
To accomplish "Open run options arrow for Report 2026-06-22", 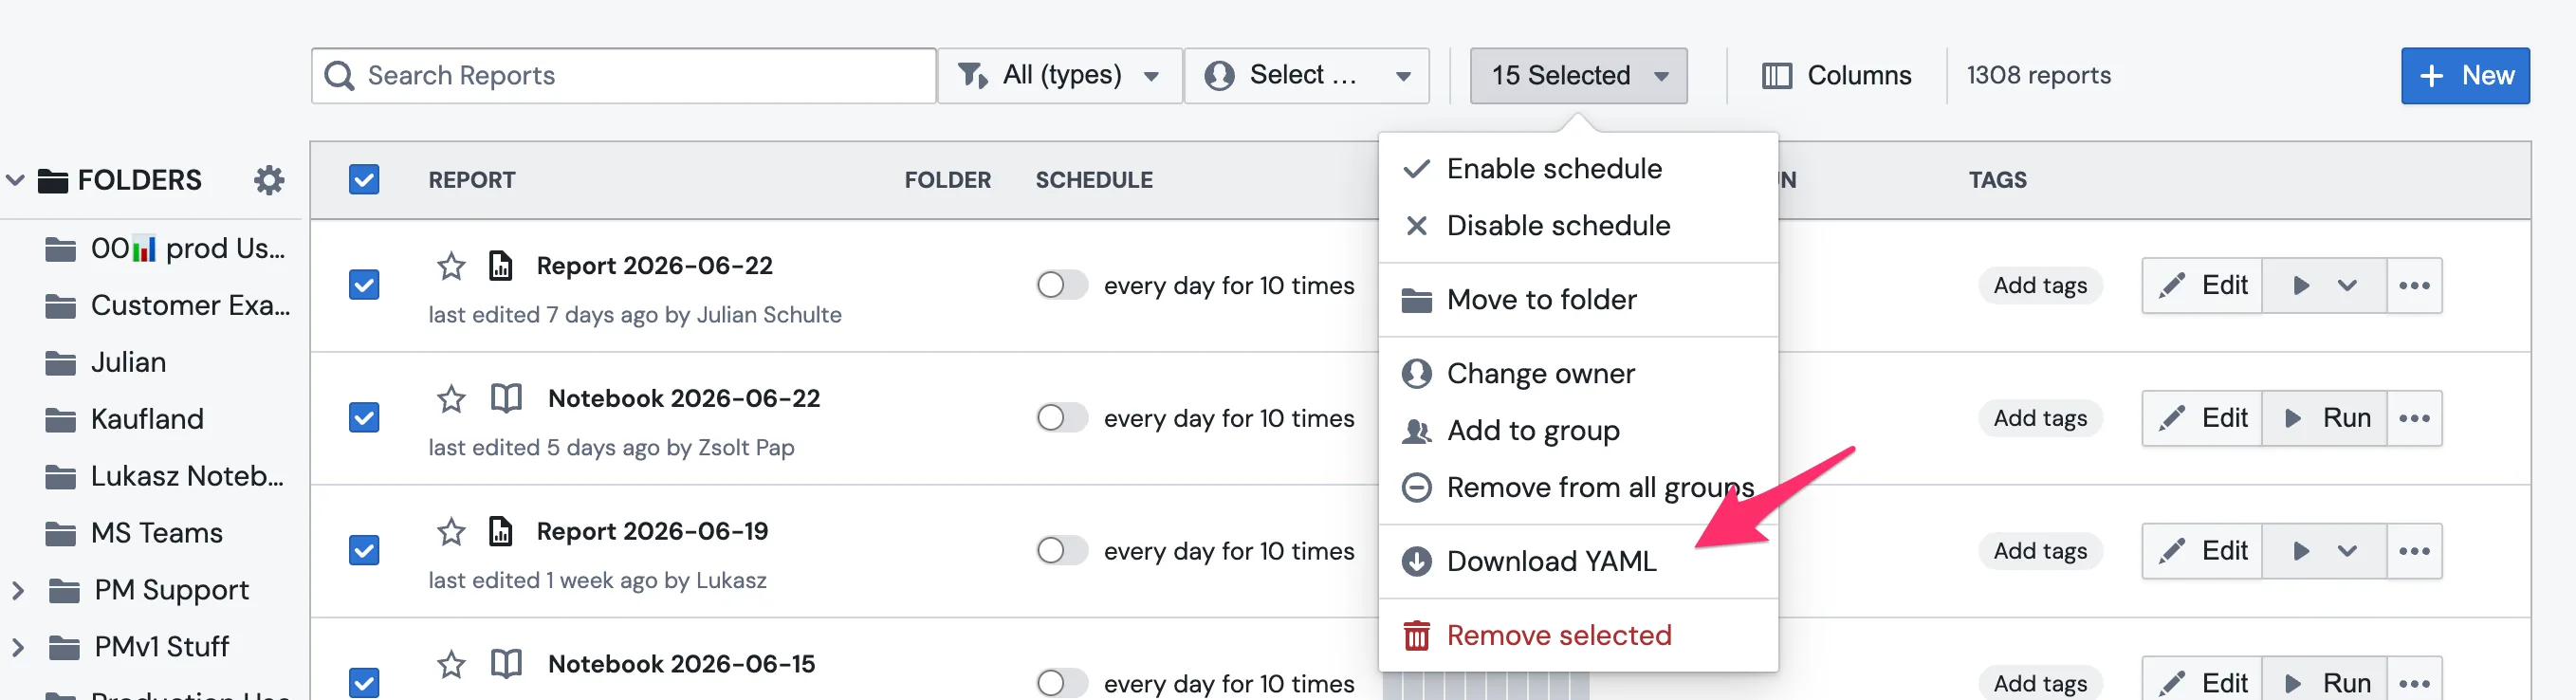I will [2347, 286].
